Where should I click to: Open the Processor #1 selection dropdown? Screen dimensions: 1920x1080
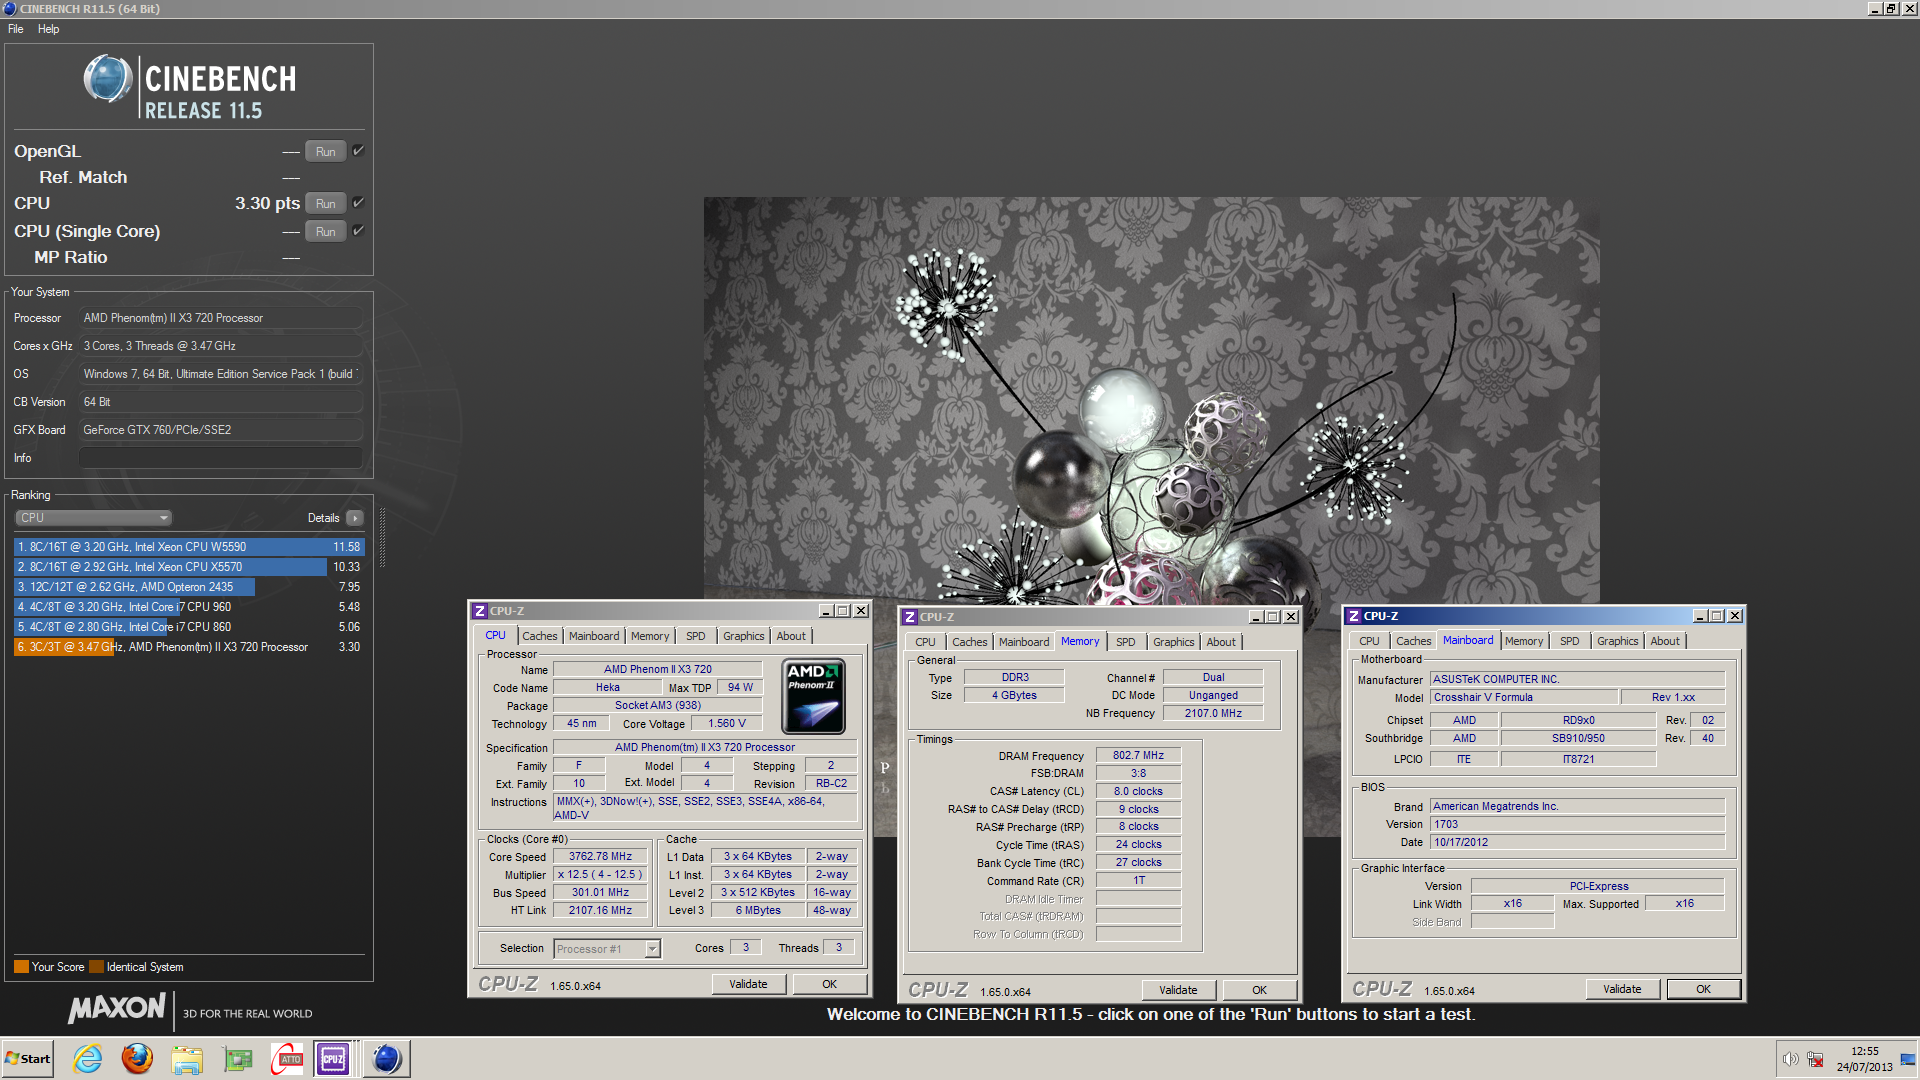click(607, 949)
